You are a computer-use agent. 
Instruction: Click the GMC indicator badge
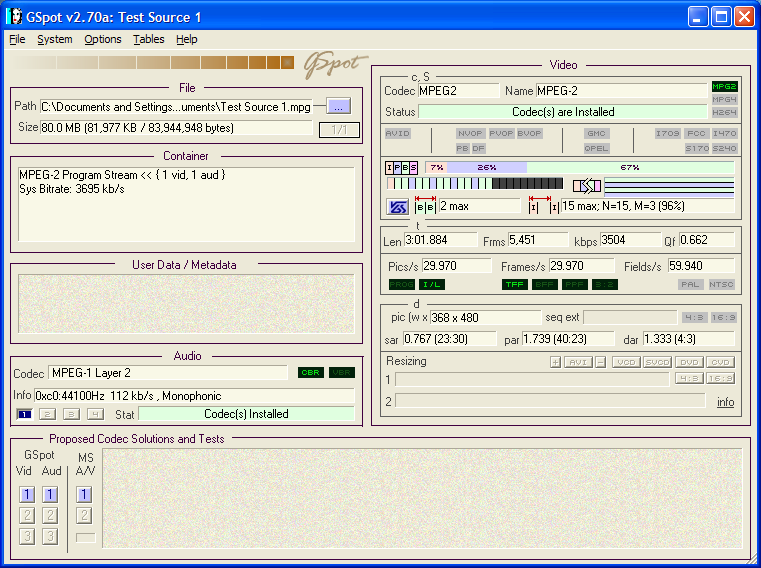[596, 134]
